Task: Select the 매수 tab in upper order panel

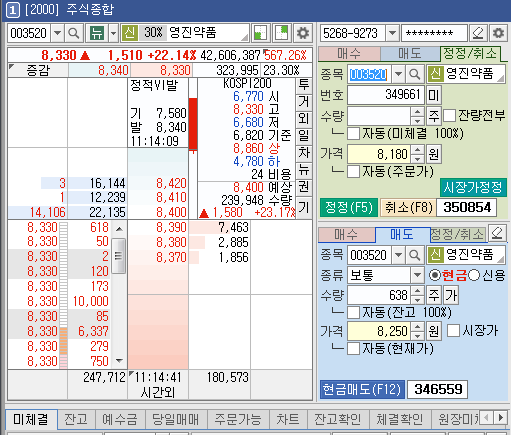Action: tap(349, 53)
